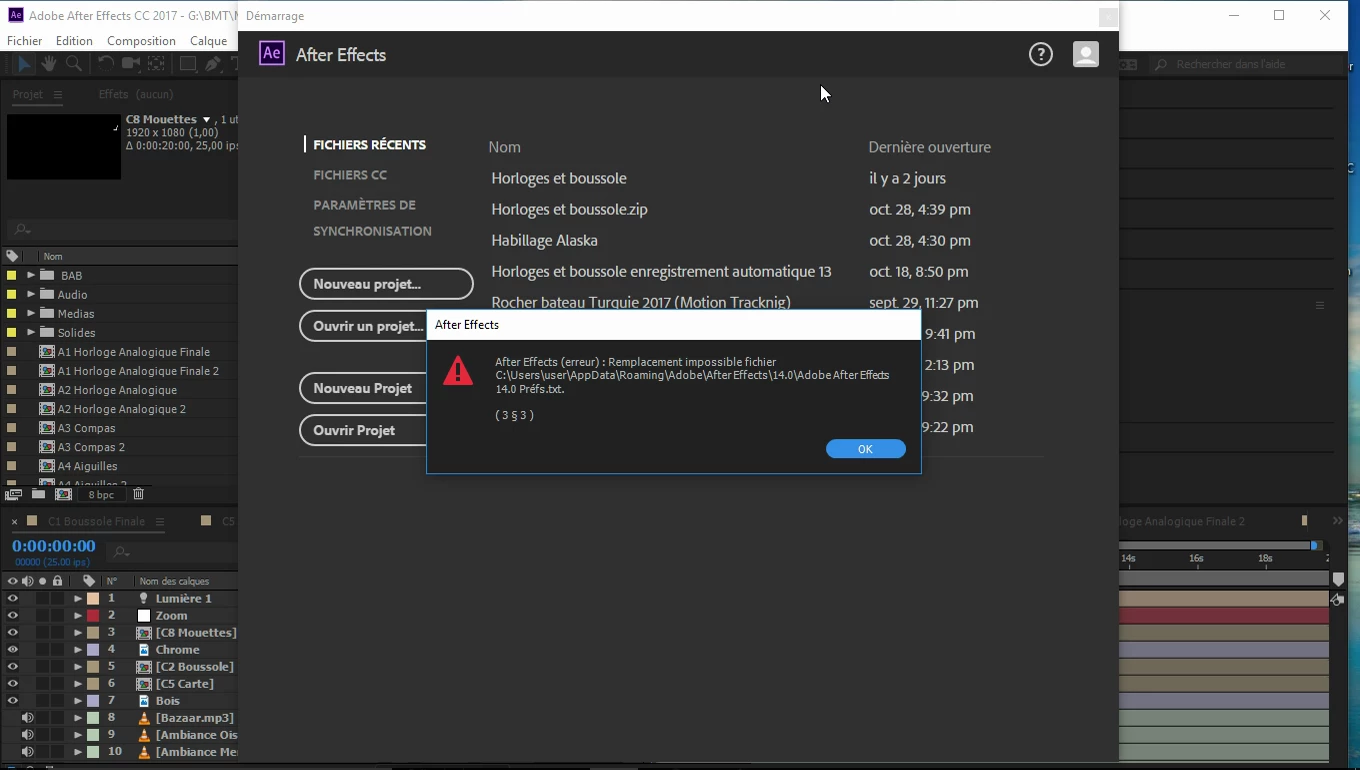Click the Ouvrir Projet button

point(364,430)
